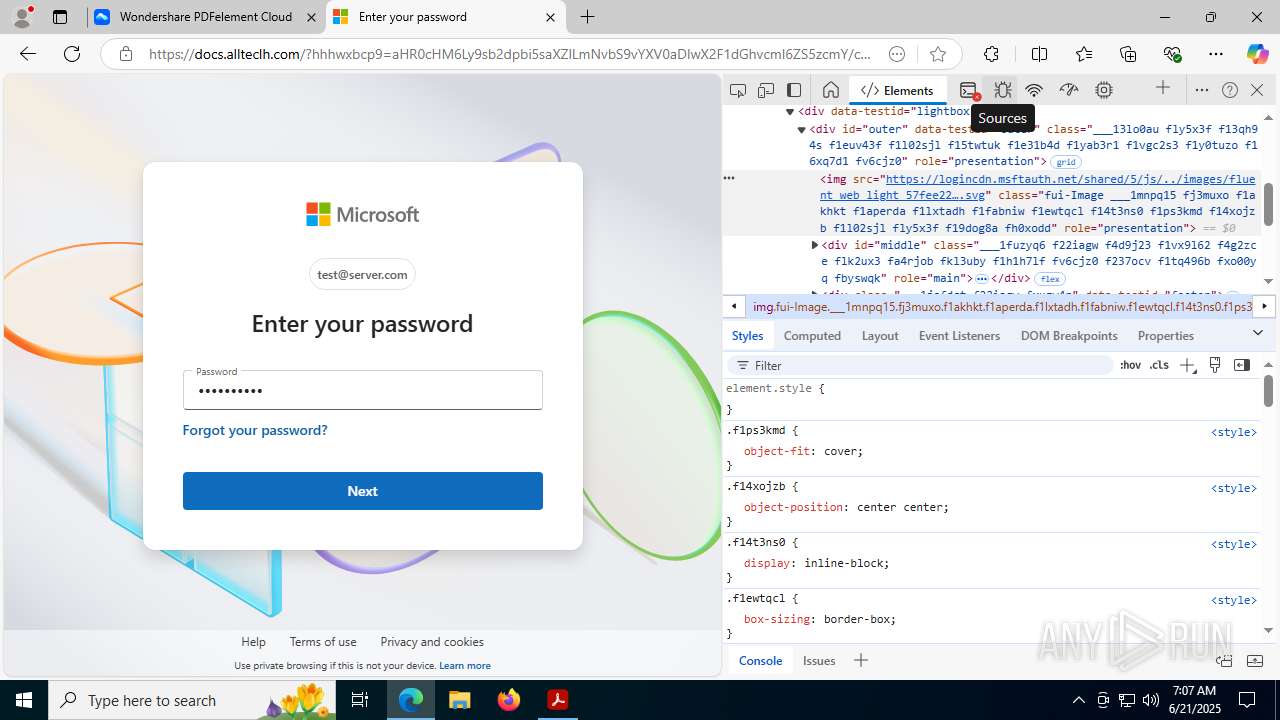Open Copilot icon in browser toolbar
The image size is (1280, 720).
click(x=1257, y=54)
